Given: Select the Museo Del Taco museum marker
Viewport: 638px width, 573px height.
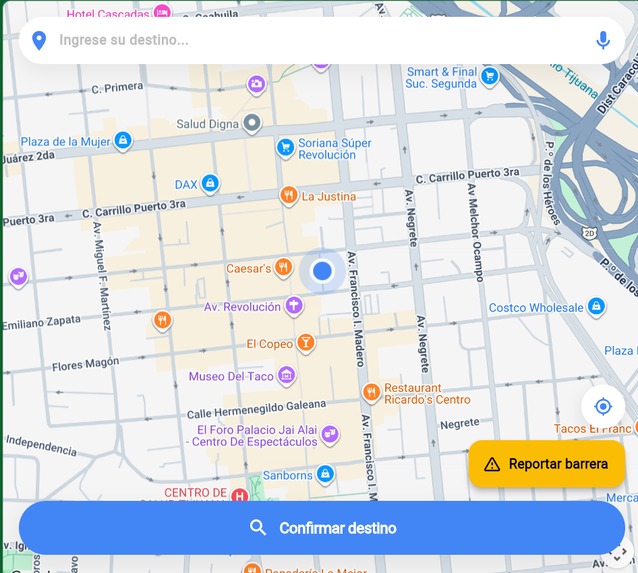Looking at the screenshot, I should point(286,376).
